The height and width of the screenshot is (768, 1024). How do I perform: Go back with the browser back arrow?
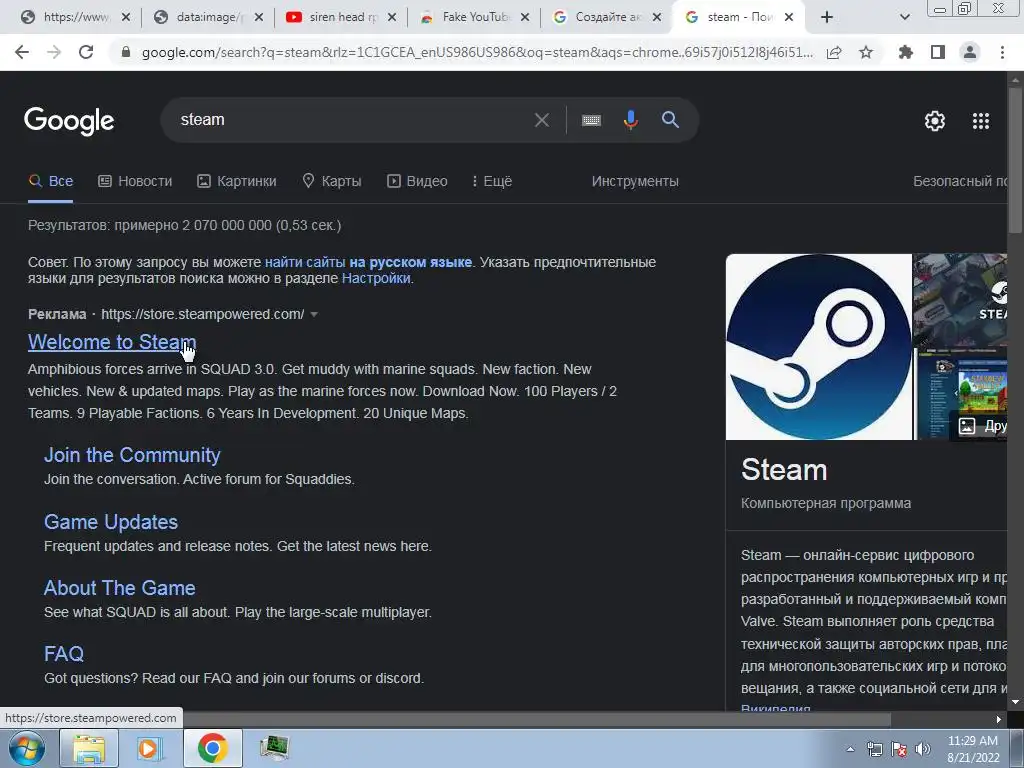click(x=22, y=52)
